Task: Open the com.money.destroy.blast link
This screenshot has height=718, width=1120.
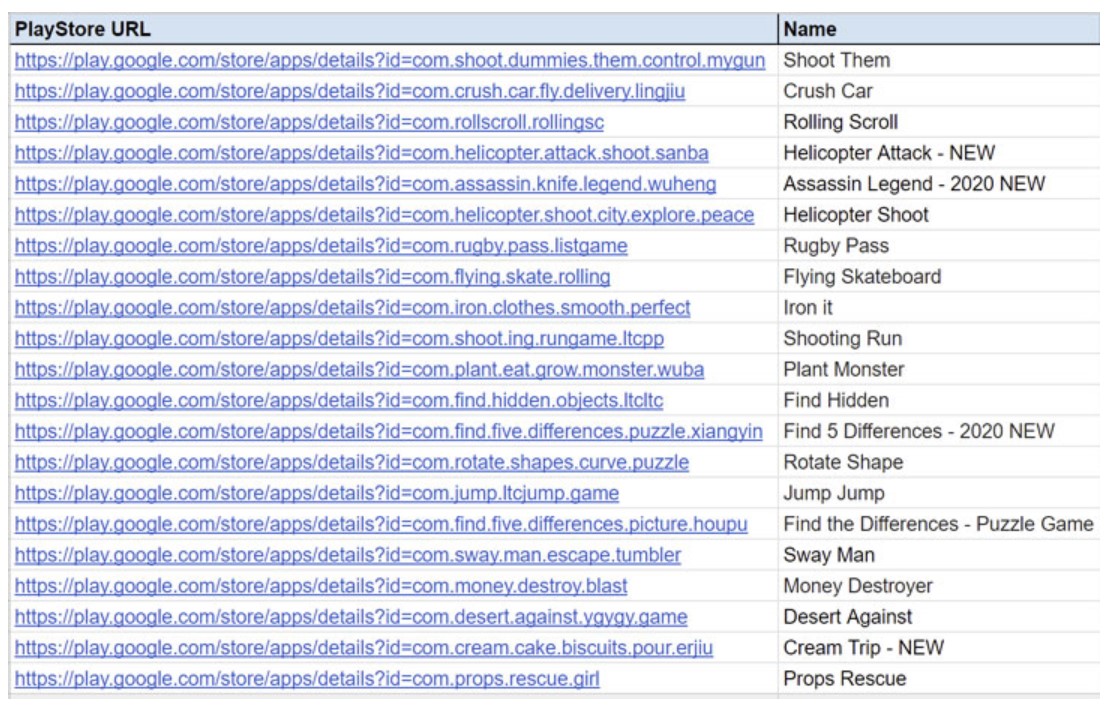Action: point(321,586)
